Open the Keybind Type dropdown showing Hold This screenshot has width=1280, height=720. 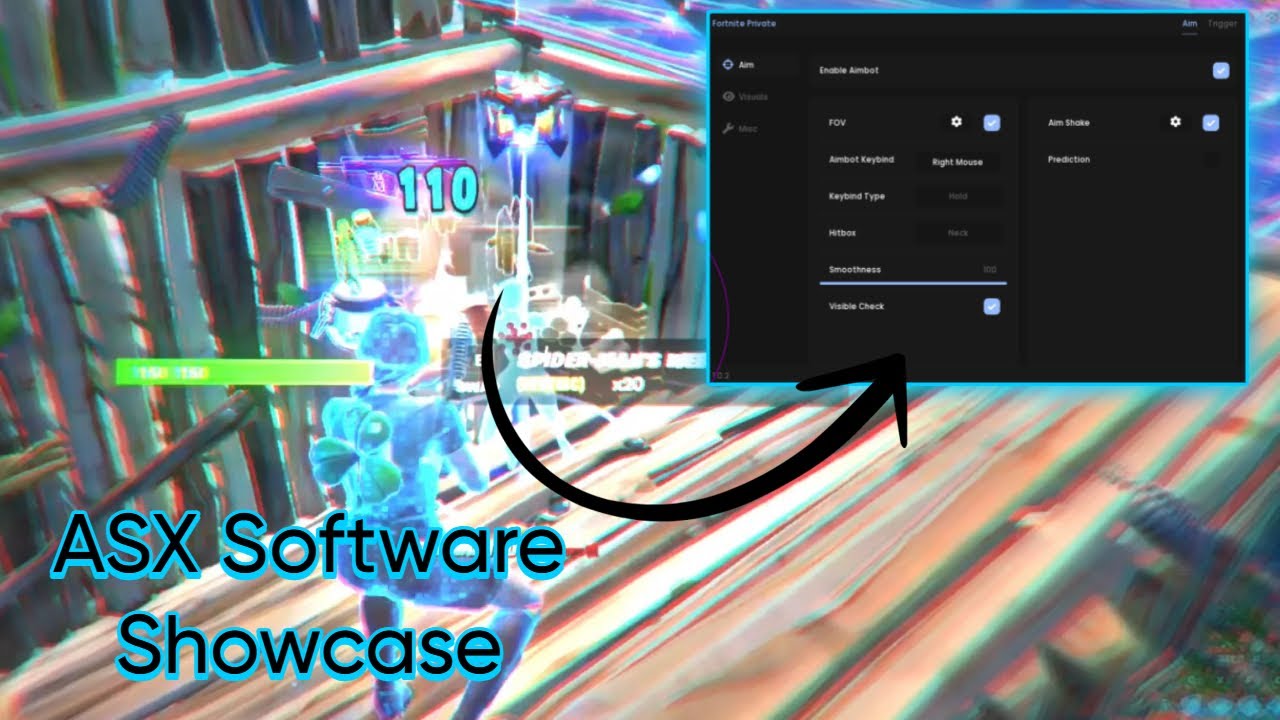(958, 197)
